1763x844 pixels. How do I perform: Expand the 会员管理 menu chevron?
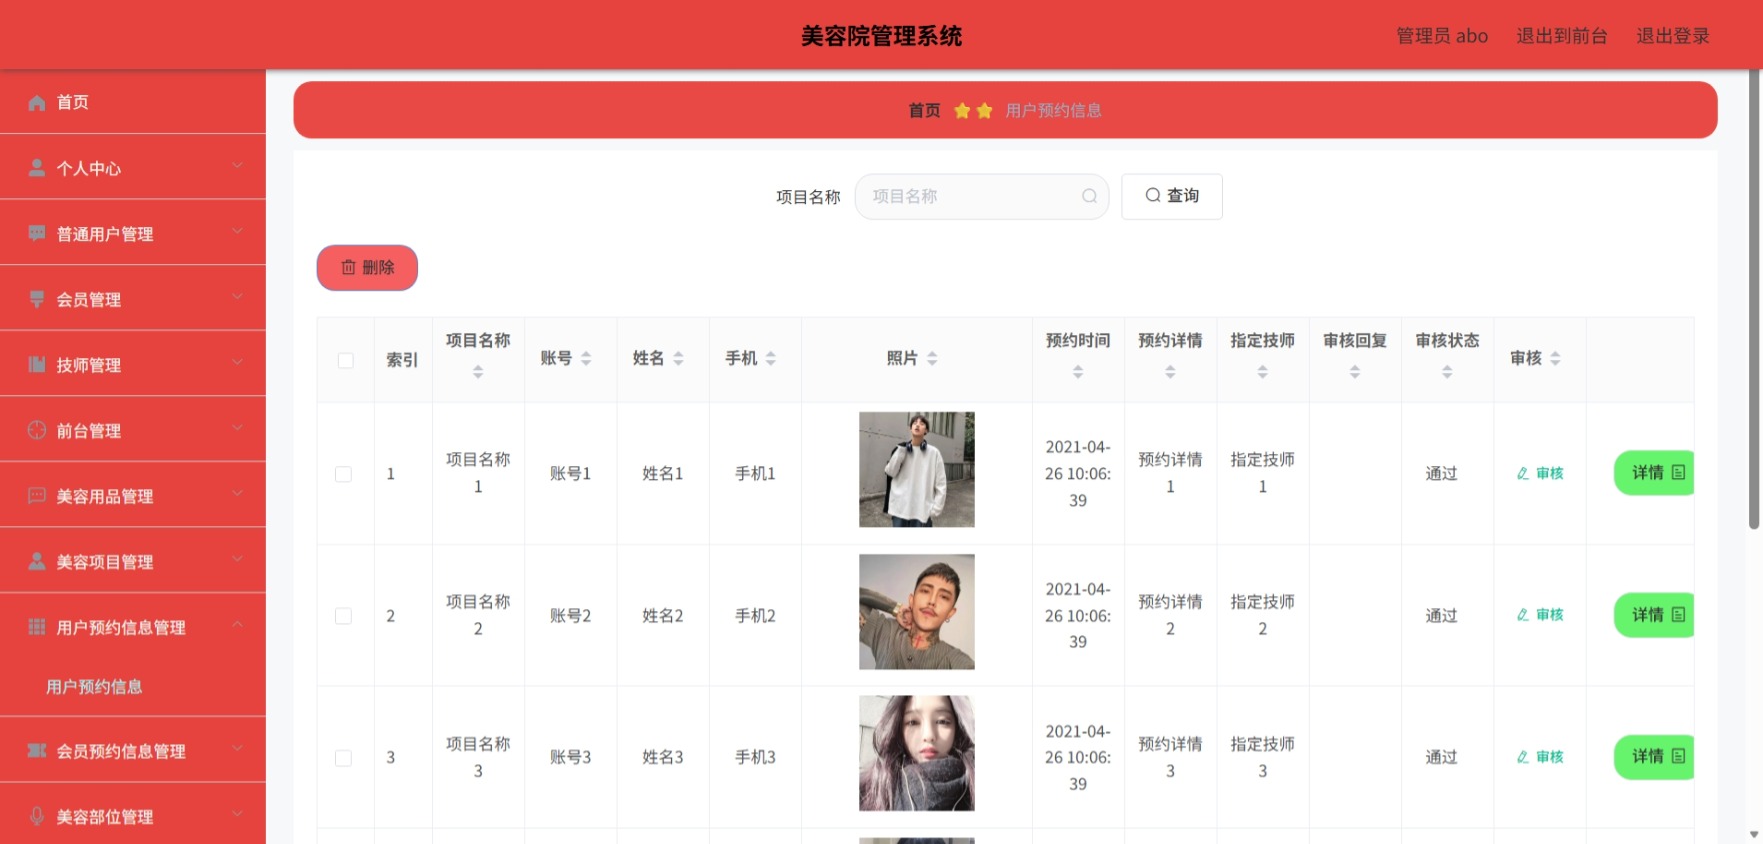pyautogui.click(x=237, y=296)
